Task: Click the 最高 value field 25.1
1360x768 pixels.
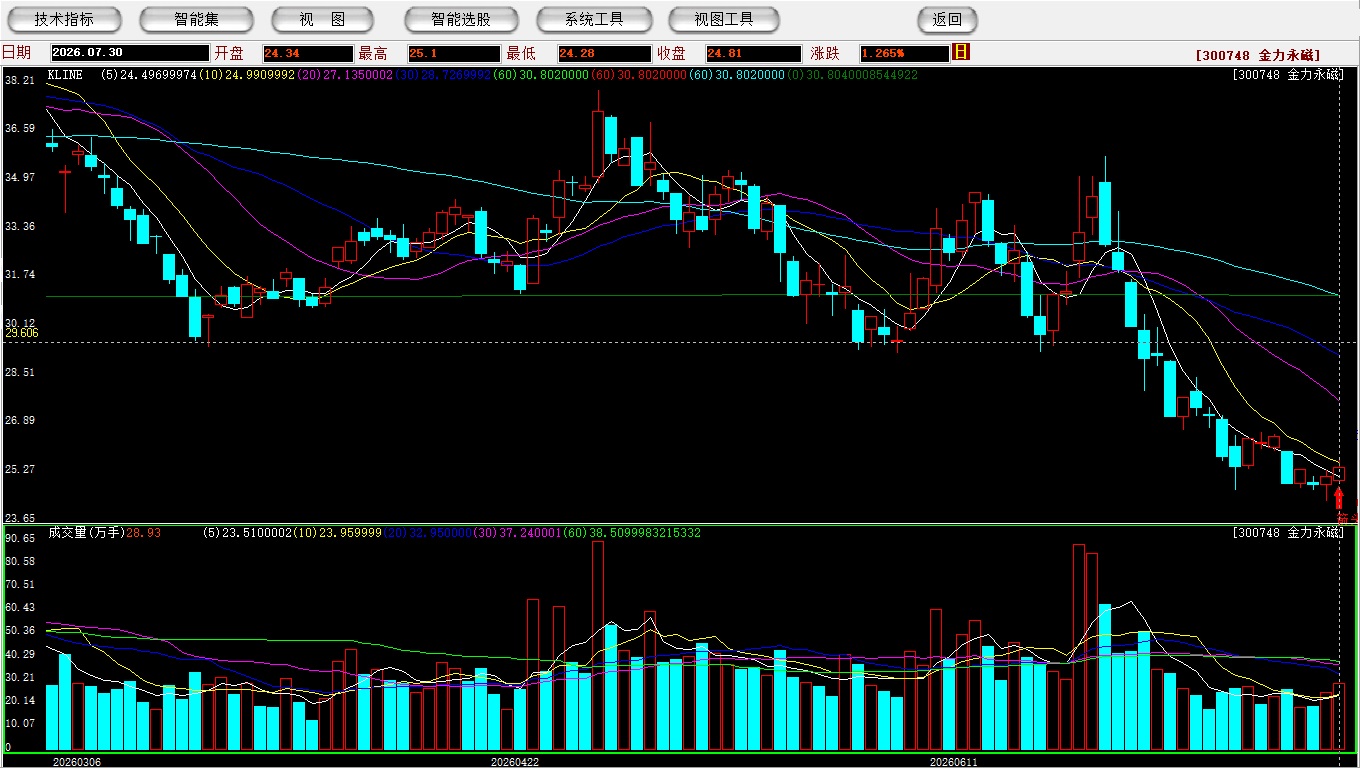Action: coord(454,54)
